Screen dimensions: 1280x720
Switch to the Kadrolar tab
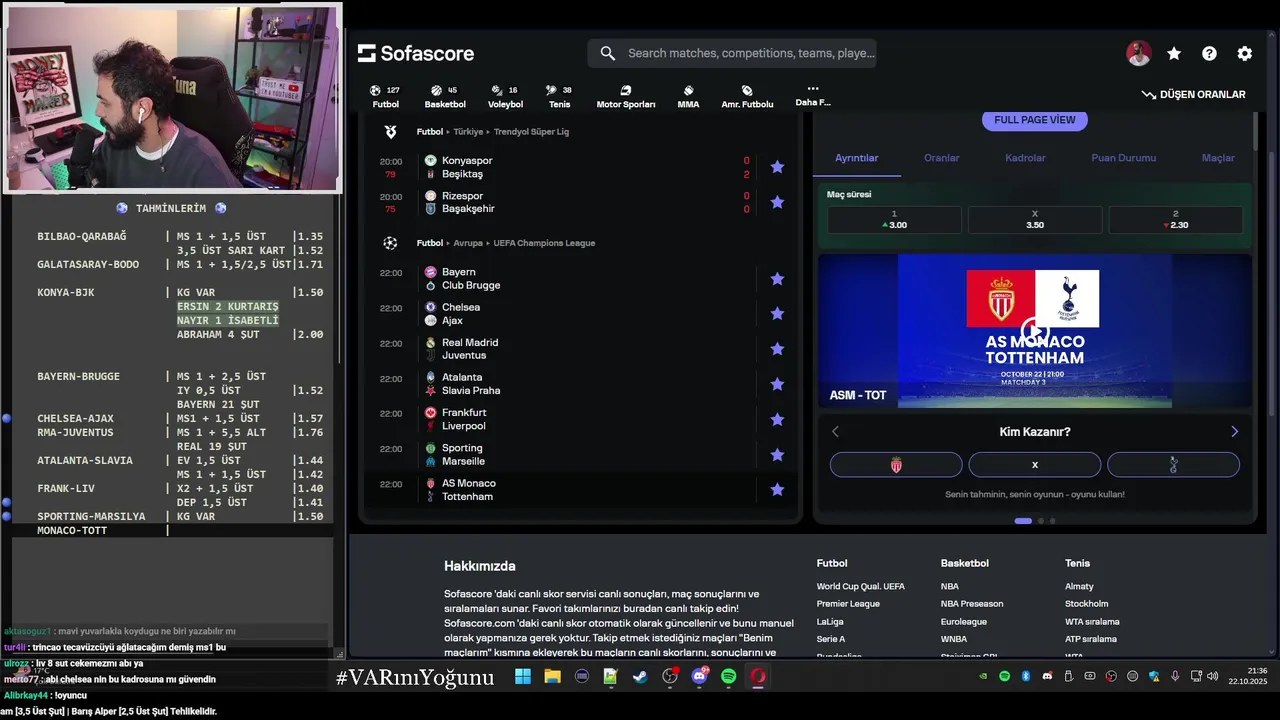1025,158
